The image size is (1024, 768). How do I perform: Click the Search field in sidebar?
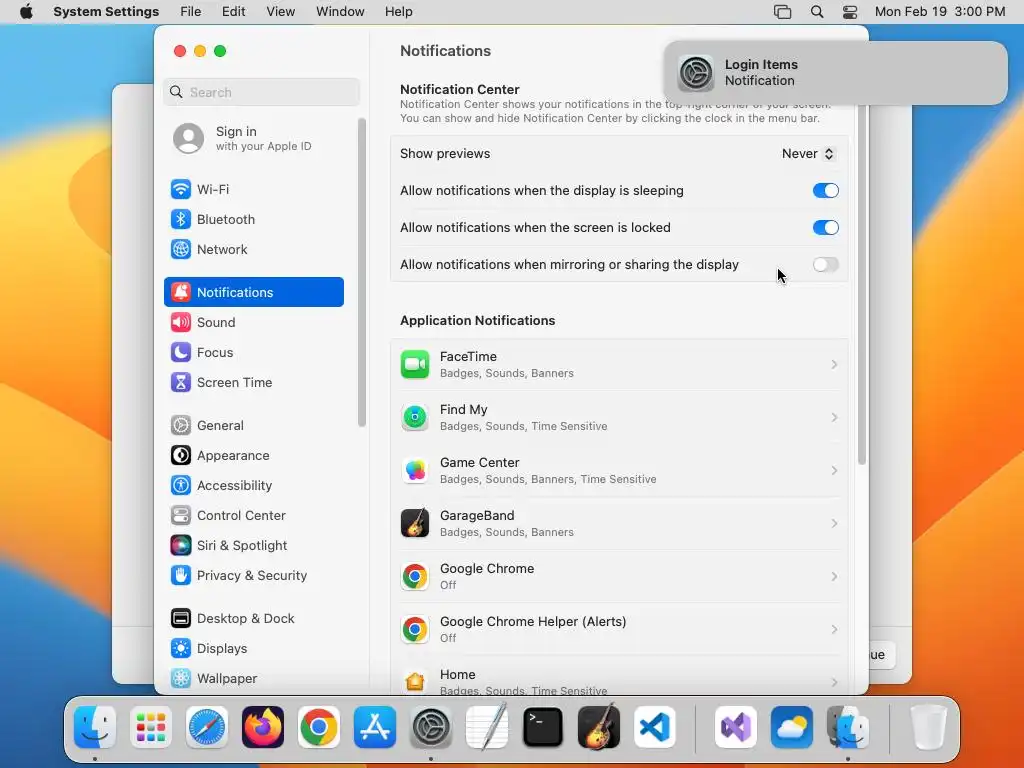(261, 92)
